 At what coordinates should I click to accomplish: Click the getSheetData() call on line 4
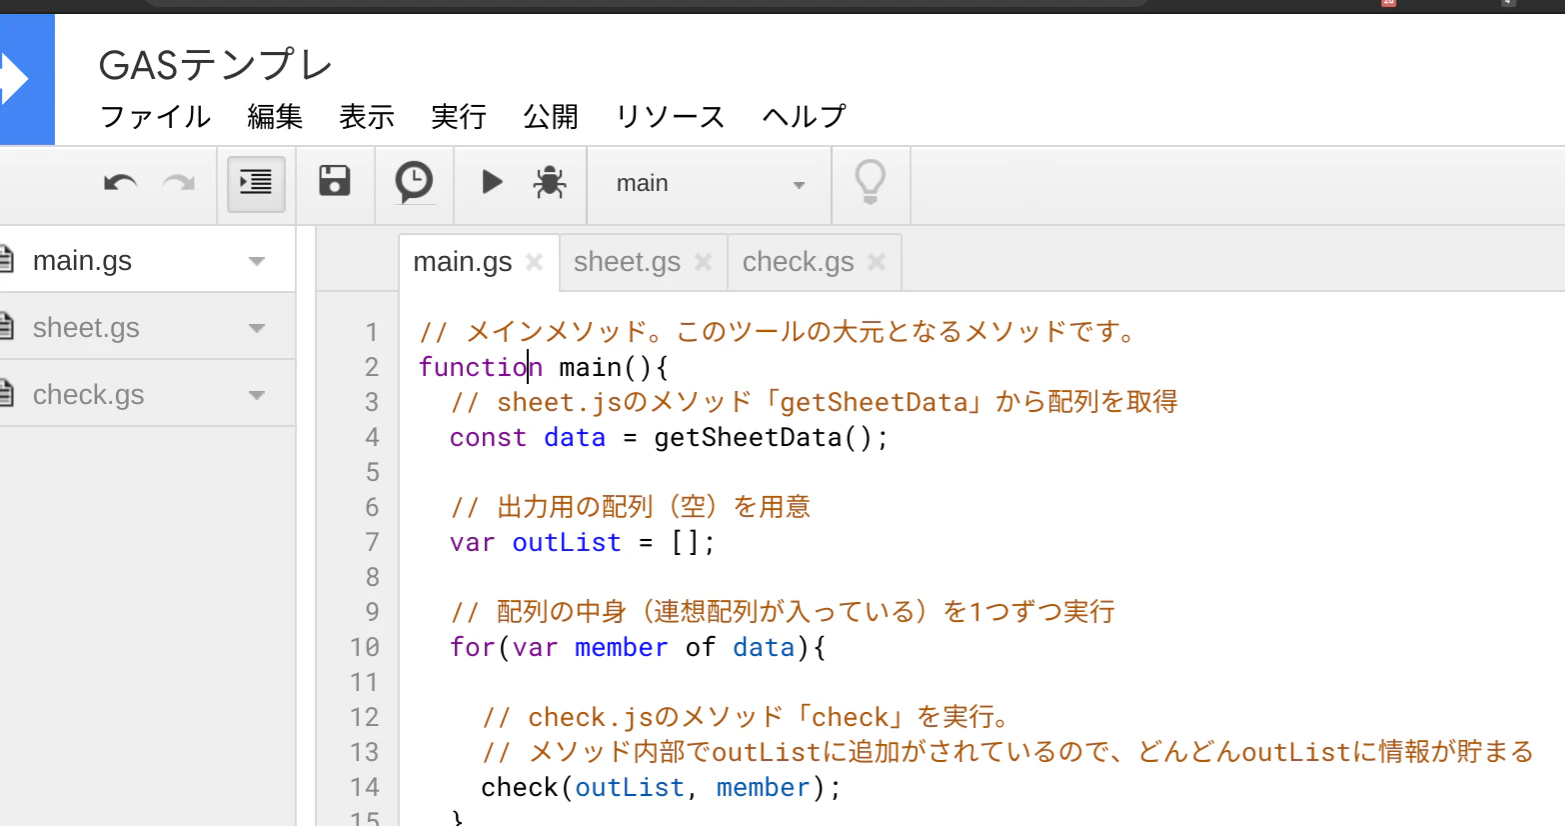coord(770,437)
